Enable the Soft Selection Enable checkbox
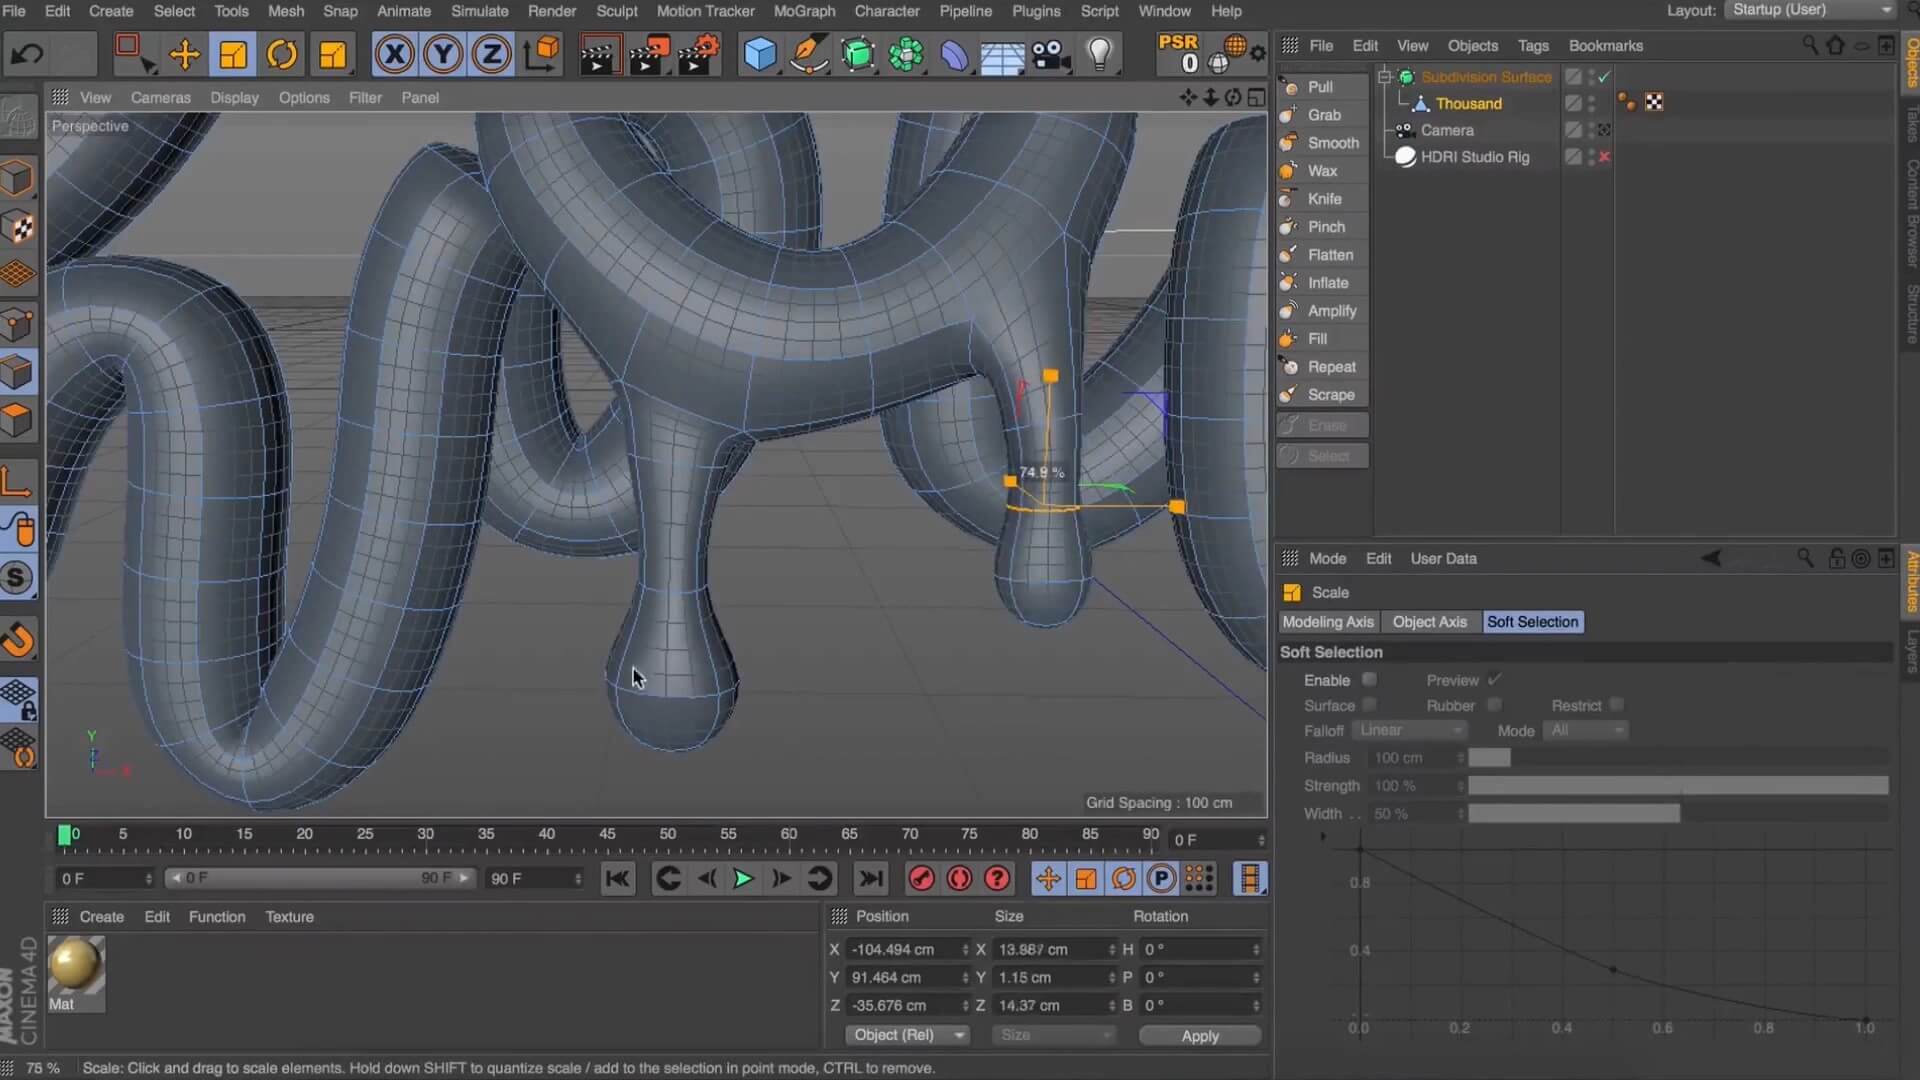This screenshot has width=1920, height=1080. 1369,680
